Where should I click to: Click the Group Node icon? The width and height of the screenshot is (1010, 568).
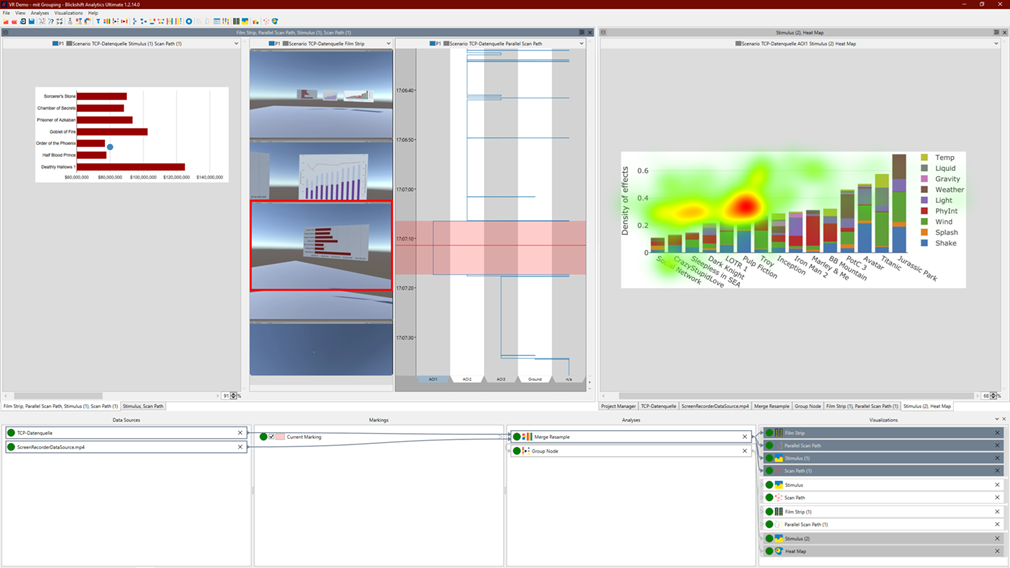click(527, 451)
